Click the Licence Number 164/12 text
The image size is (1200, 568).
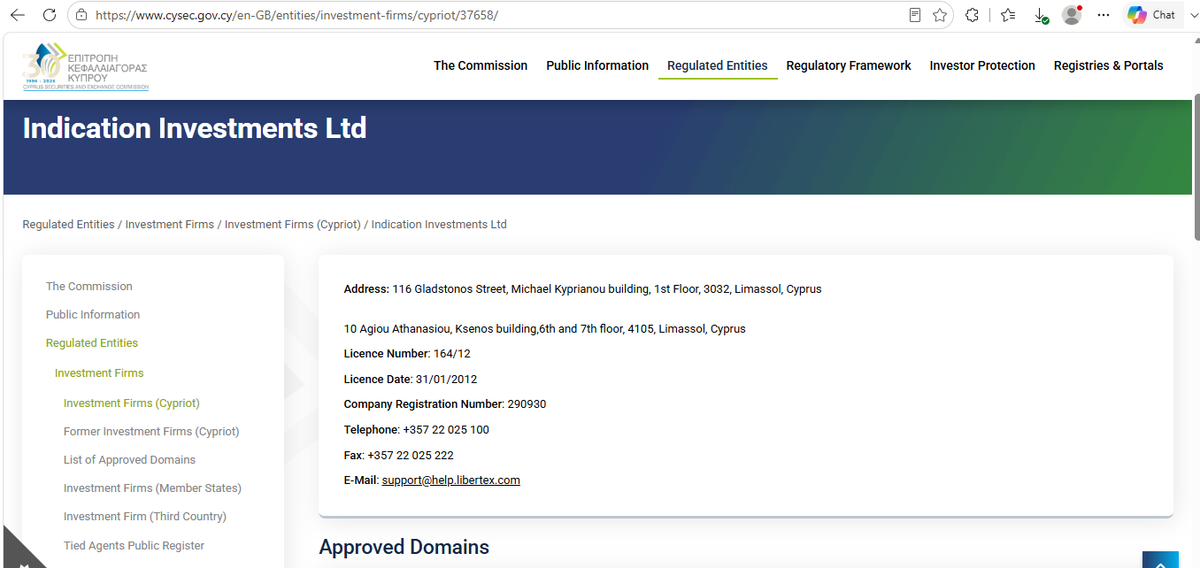(407, 354)
